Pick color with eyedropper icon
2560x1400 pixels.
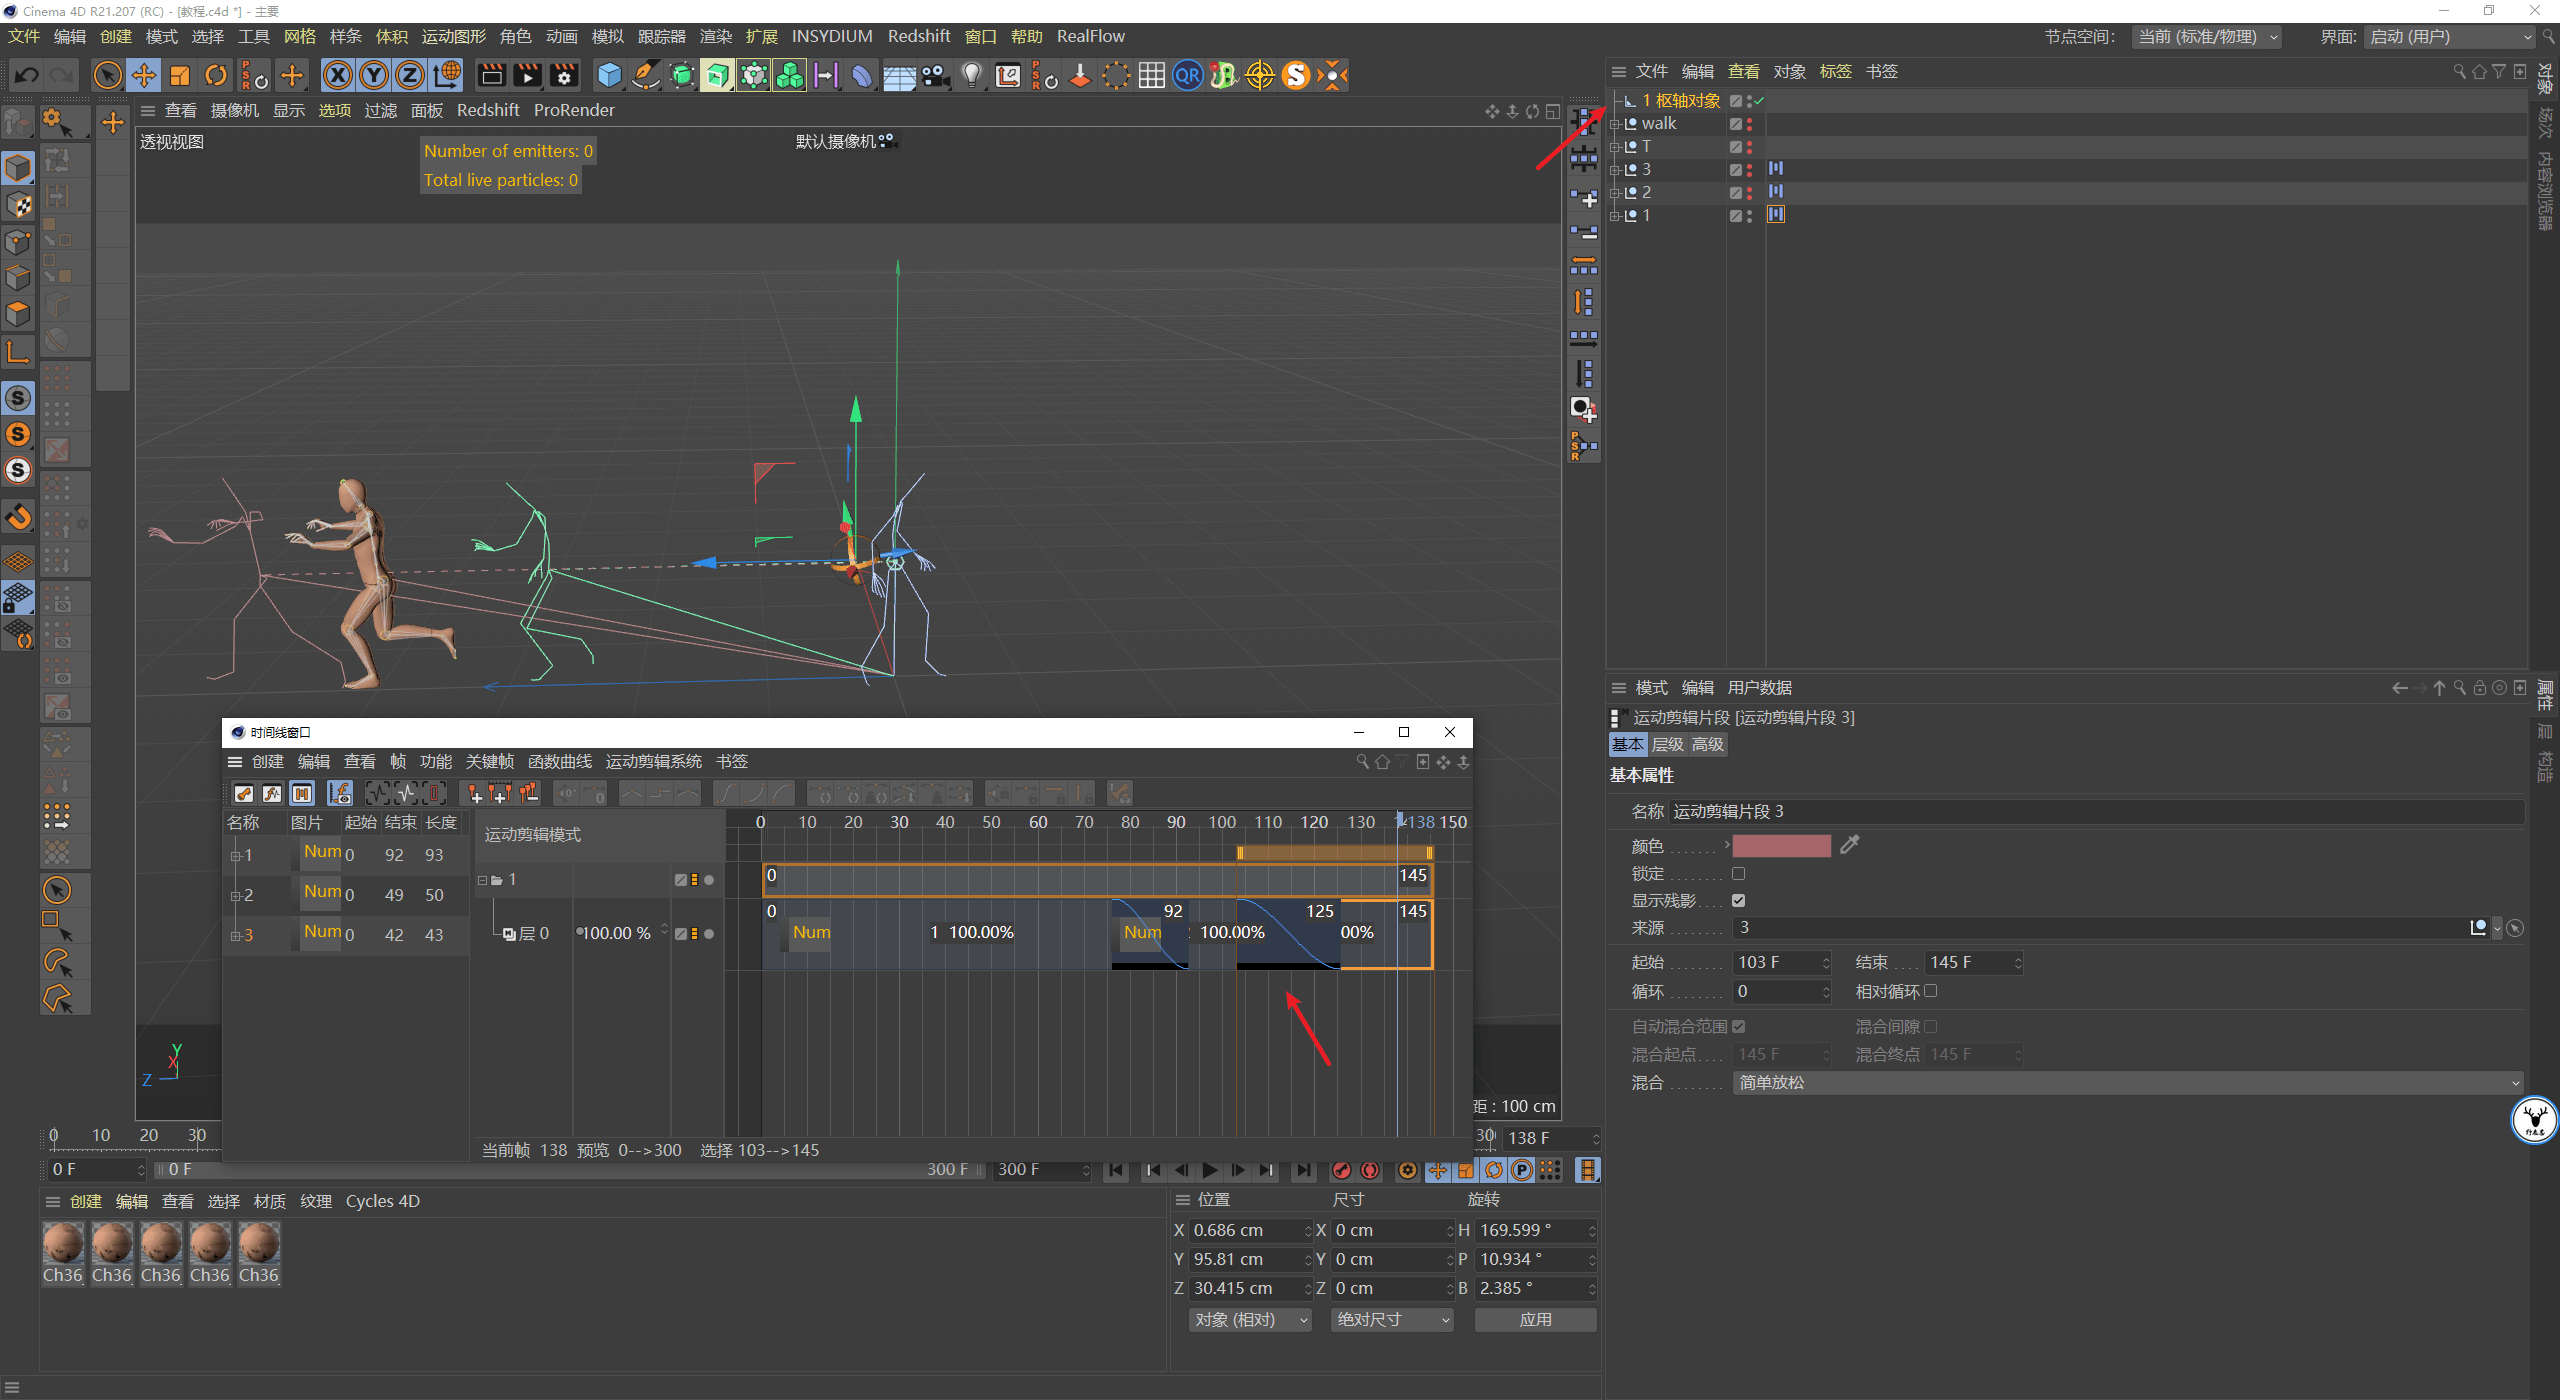(x=1850, y=846)
